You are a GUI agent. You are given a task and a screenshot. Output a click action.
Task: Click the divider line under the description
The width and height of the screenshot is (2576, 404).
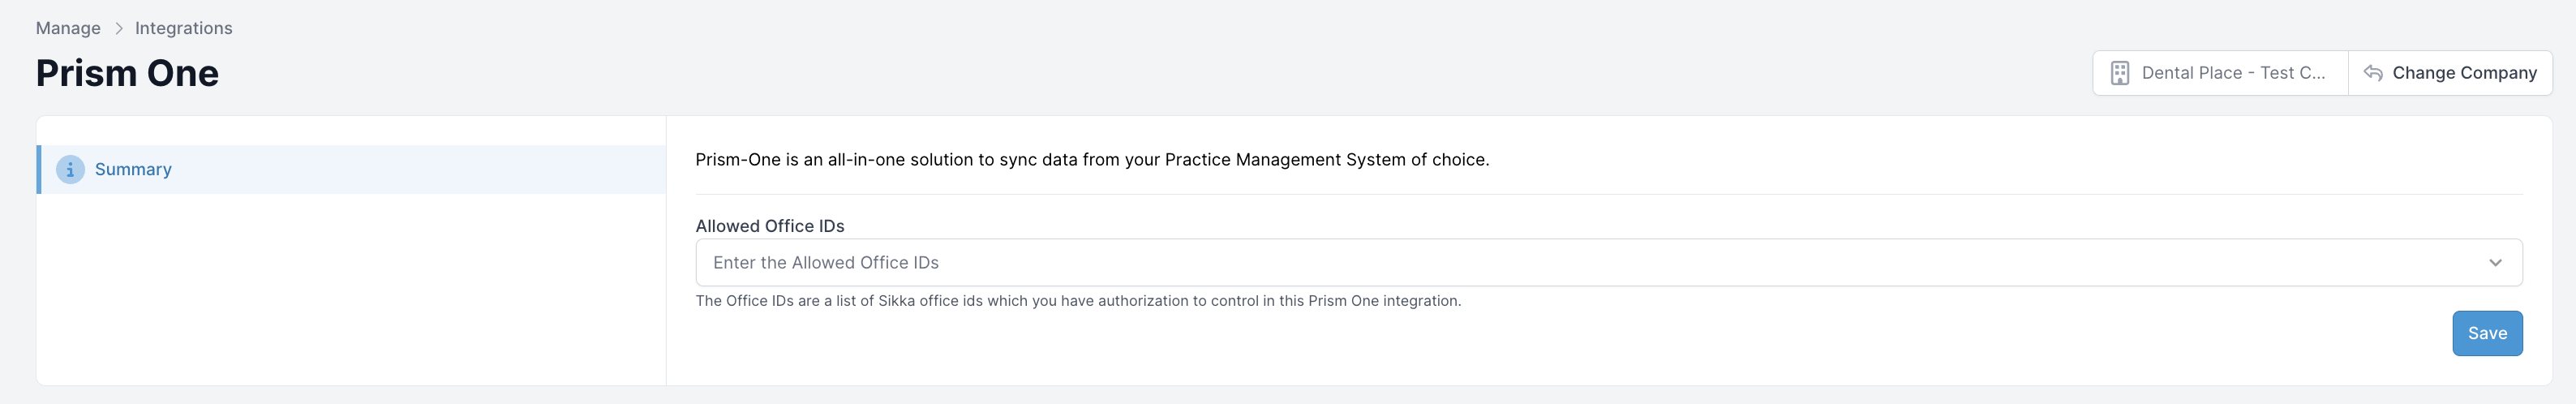click(x=1608, y=194)
